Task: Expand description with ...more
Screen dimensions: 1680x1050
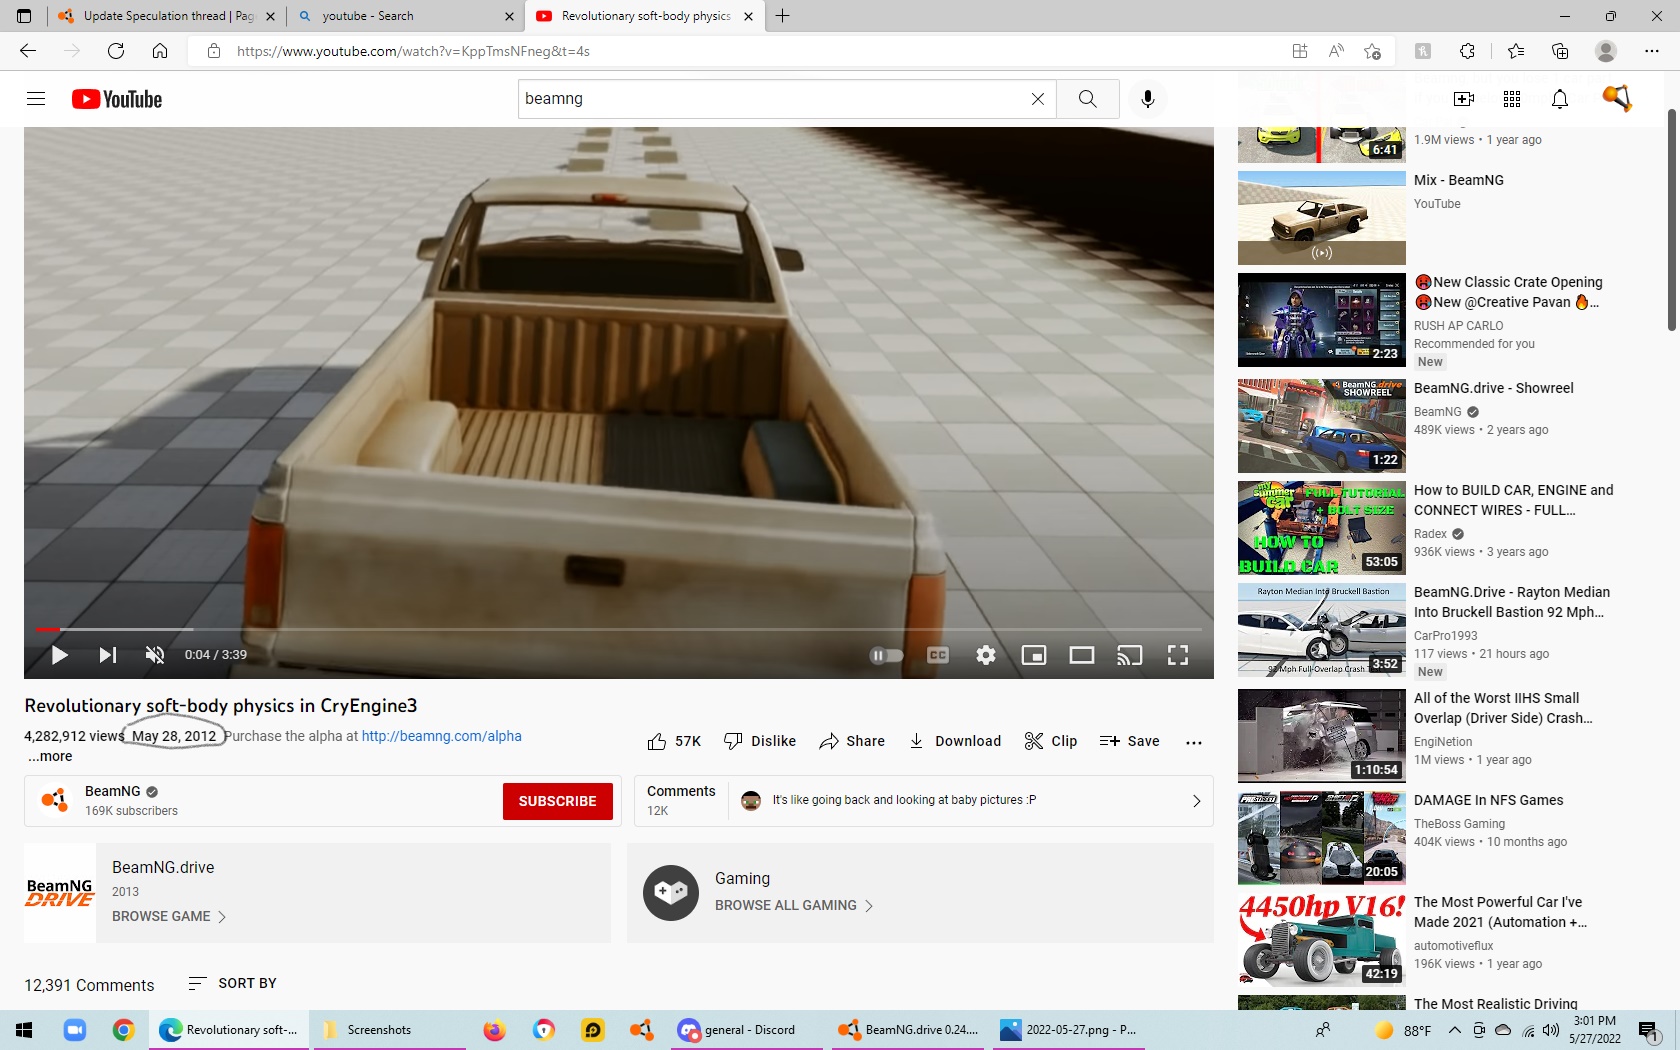Action: (50, 757)
